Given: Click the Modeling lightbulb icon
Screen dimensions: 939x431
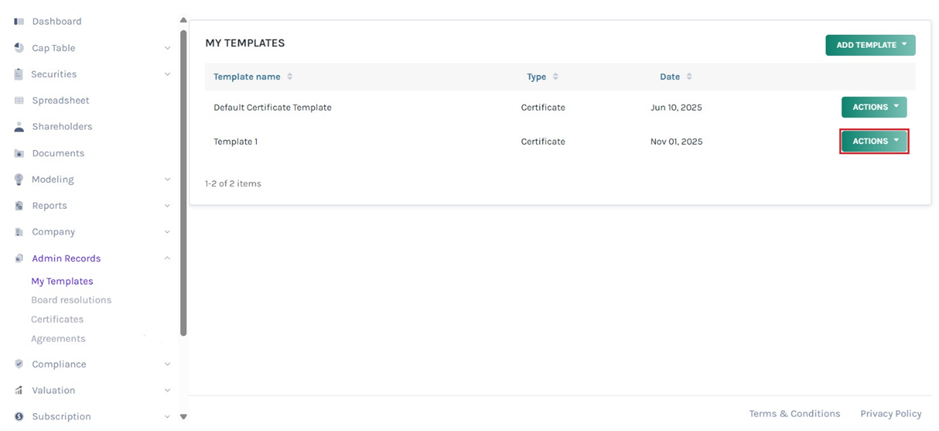Looking at the screenshot, I should (19, 180).
